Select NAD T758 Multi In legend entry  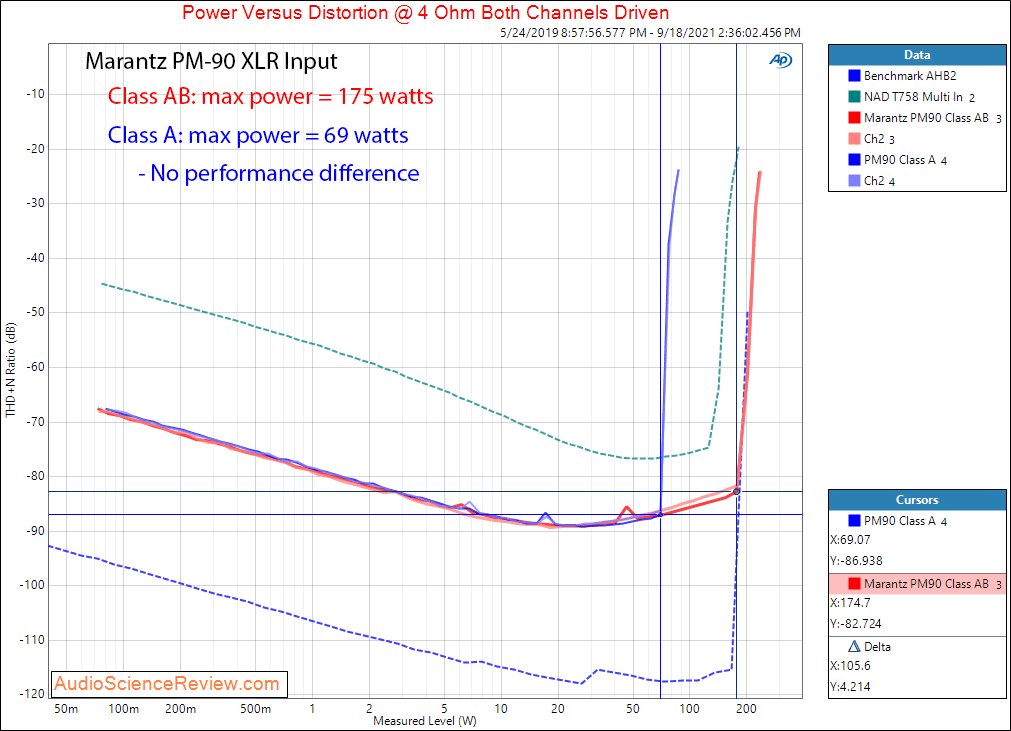[x=919, y=97]
